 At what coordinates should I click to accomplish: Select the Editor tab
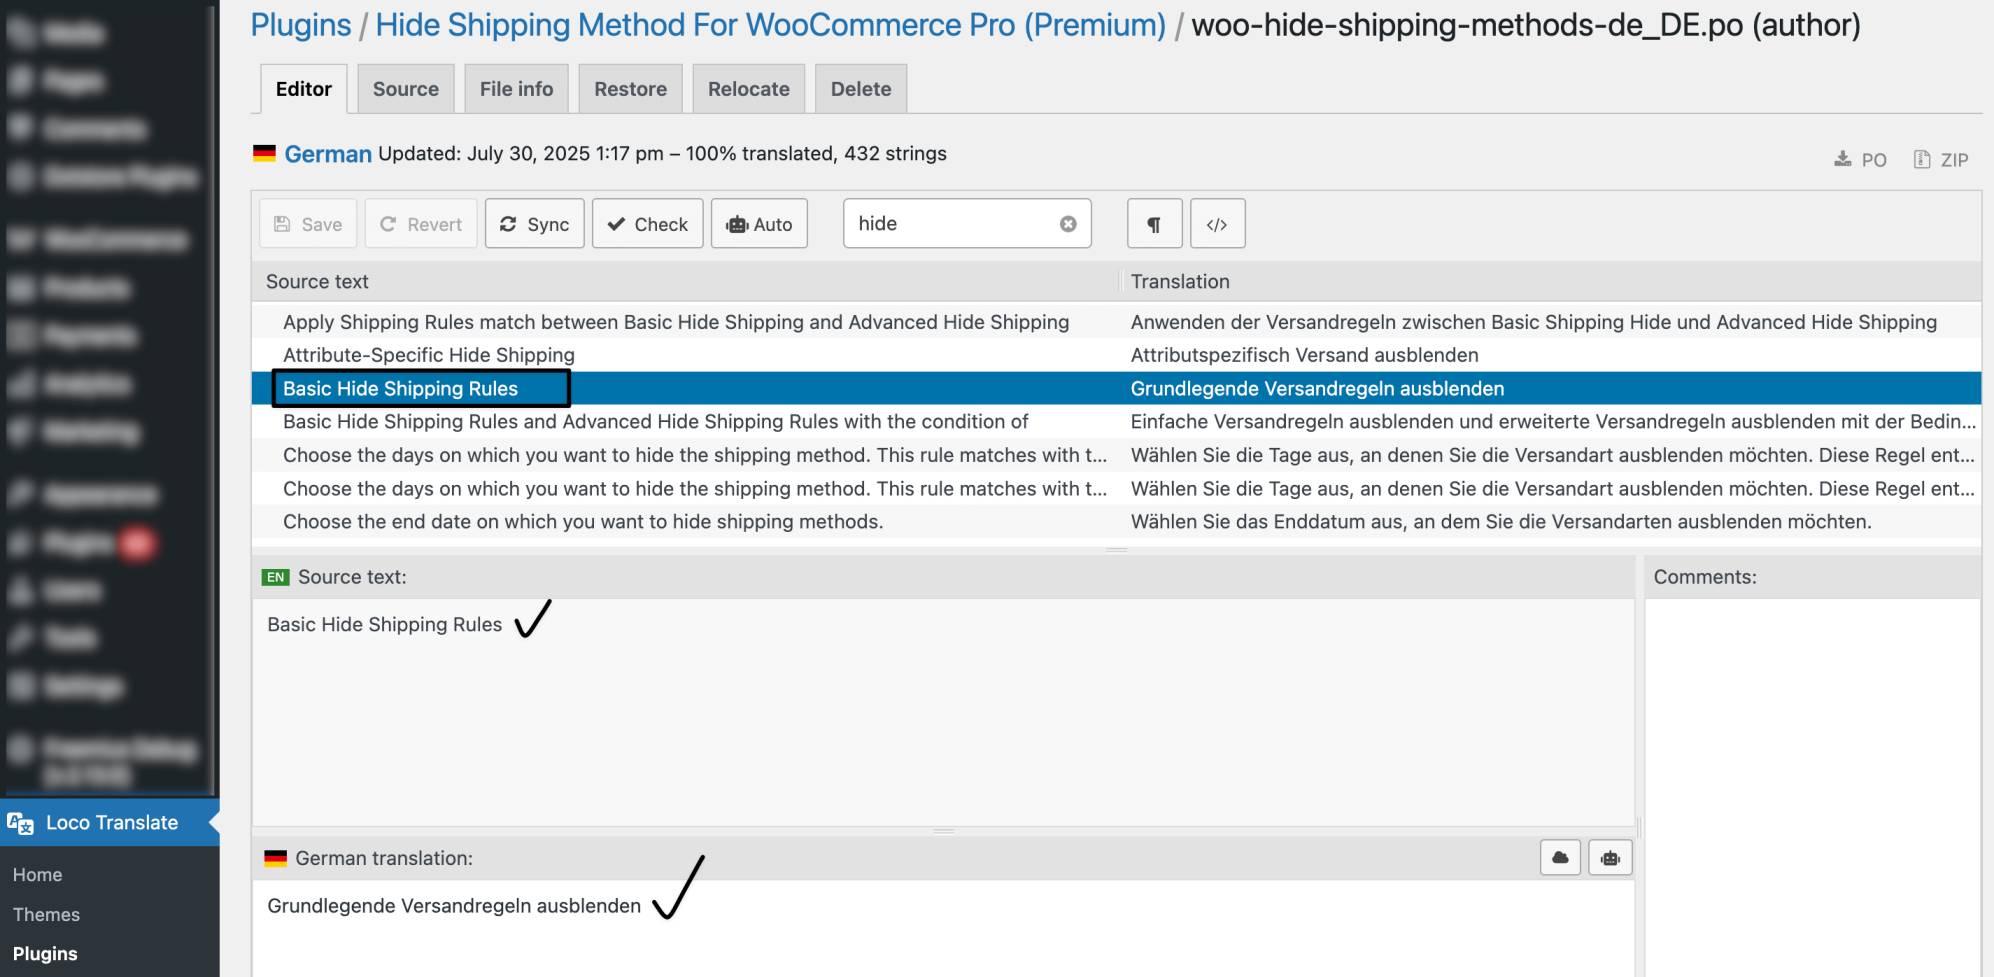coord(303,89)
